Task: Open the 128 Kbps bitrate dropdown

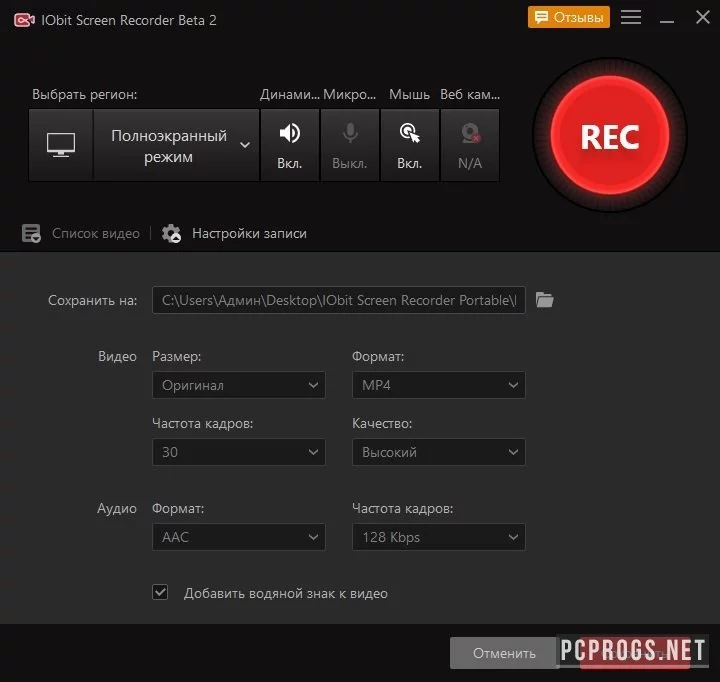Action: pos(439,537)
